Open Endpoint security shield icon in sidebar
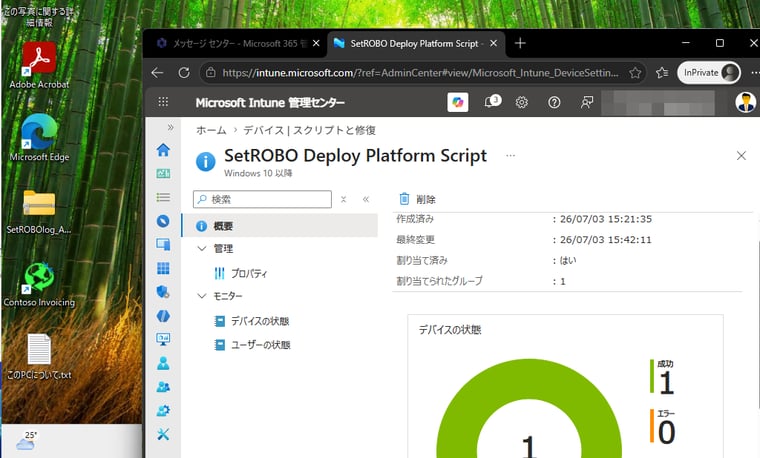This screenshot has height=458, width=760. [163, 292]
